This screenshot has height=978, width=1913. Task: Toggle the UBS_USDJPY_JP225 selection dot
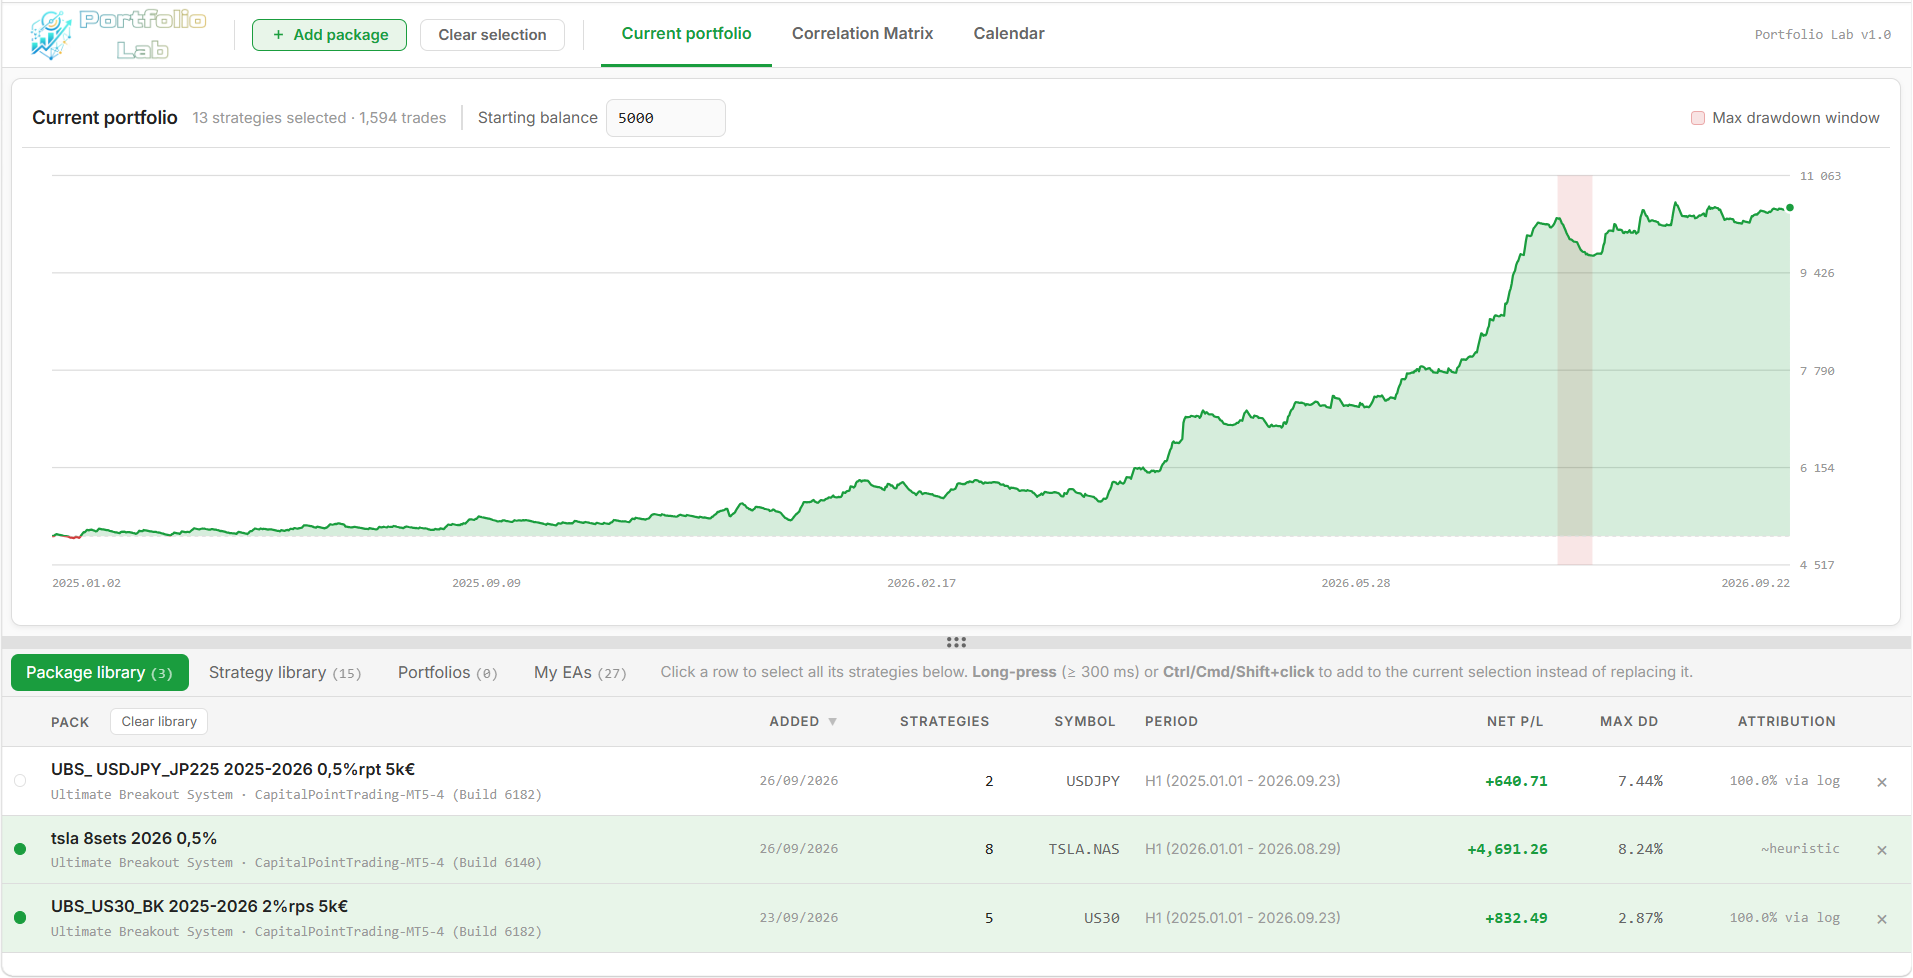[20, 781]
